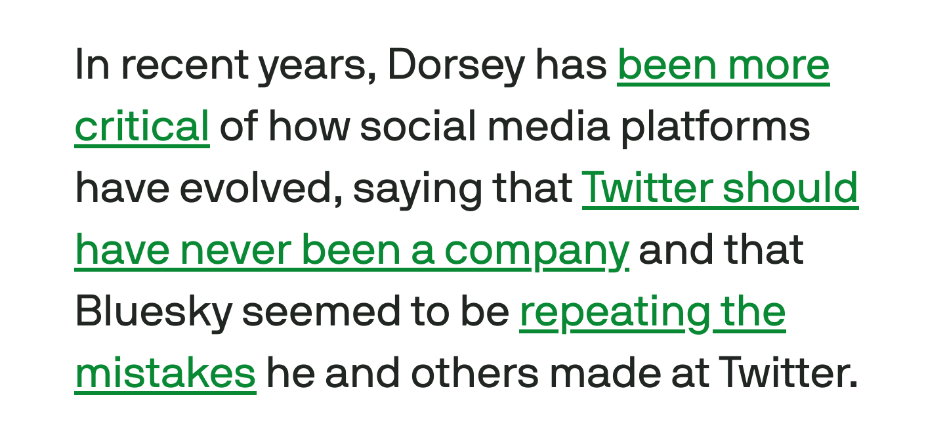Click "and that" after the company link
This screenshot has height=438, width=945.
click(720, 251)
